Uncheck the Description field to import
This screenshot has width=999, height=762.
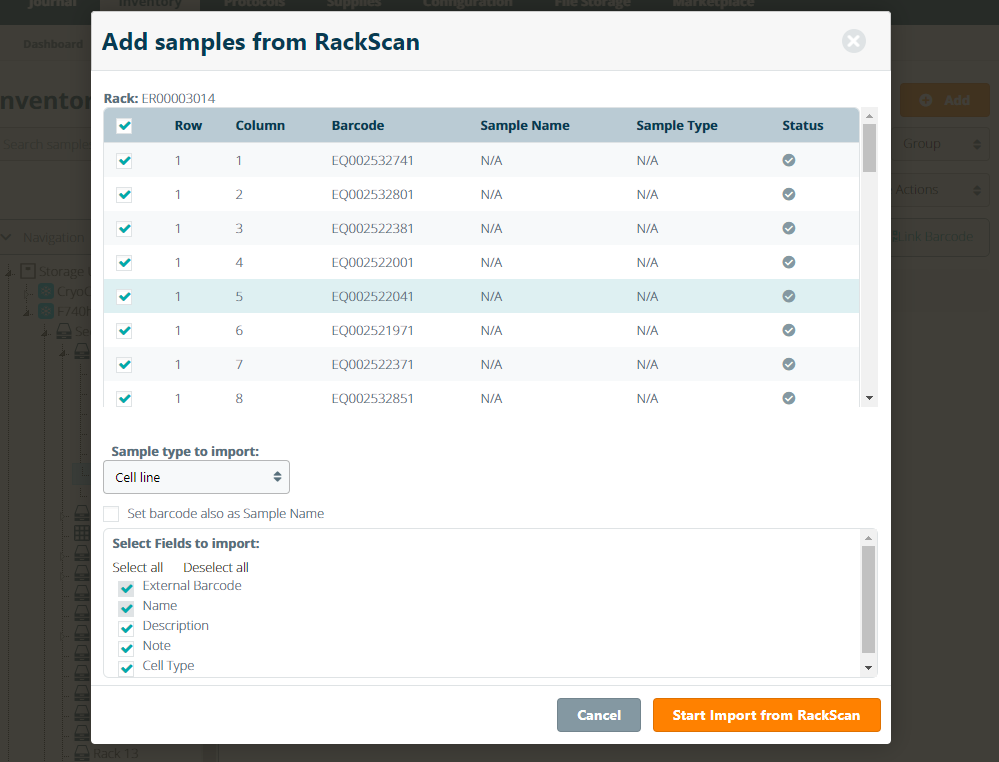pyautogui.click(x=126, y=628)
